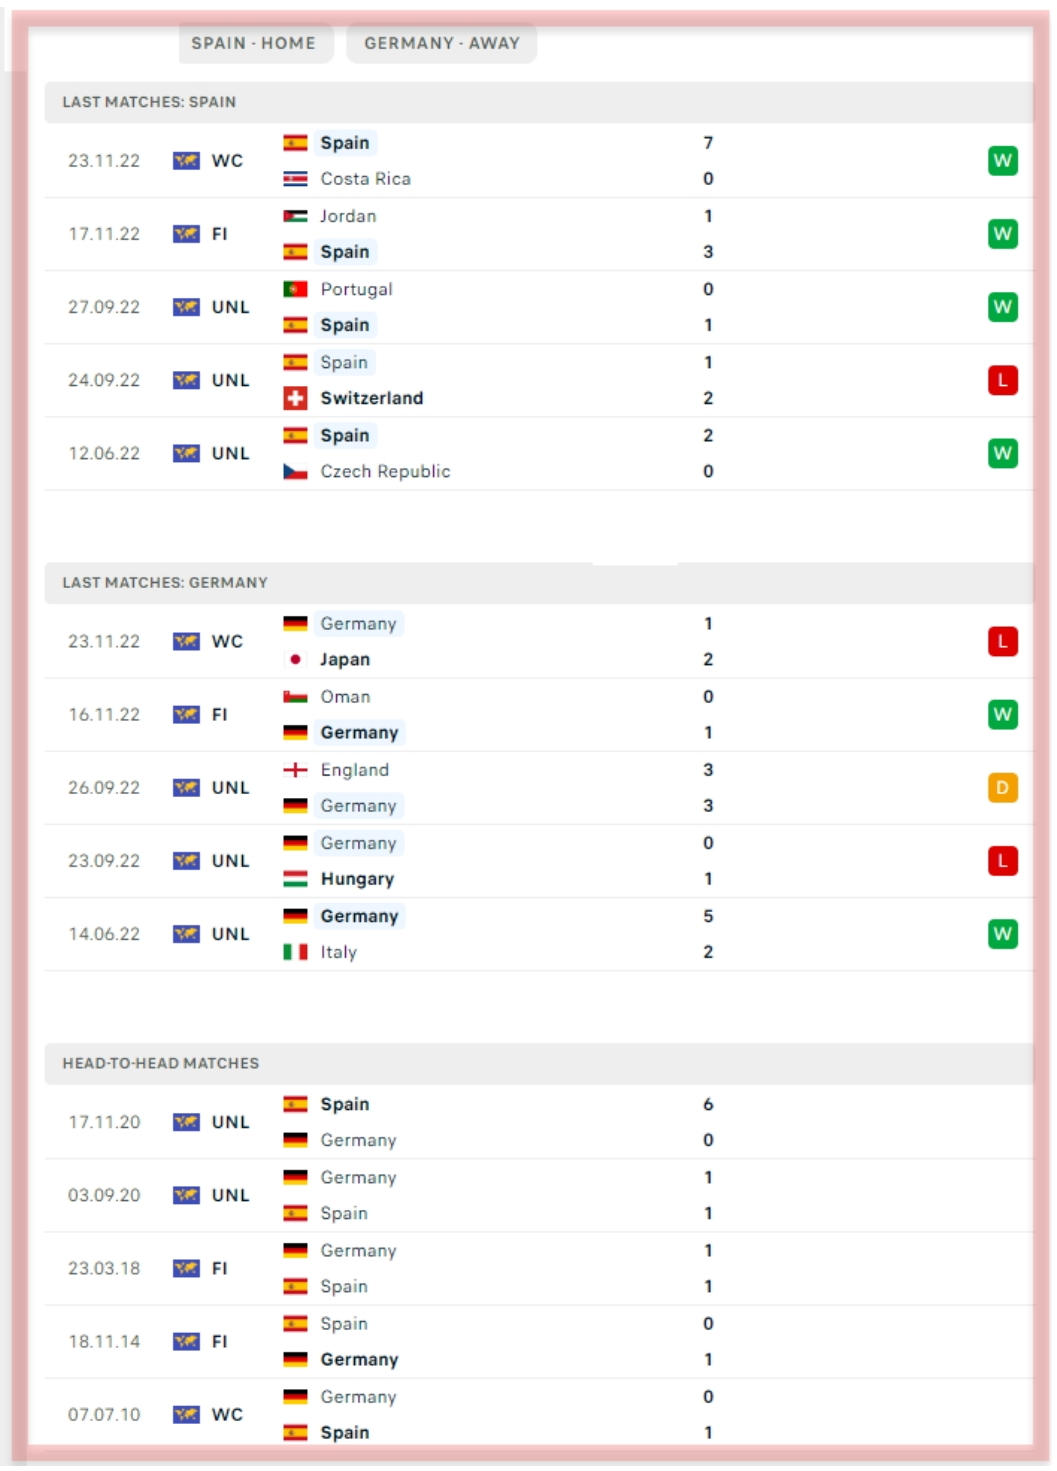Click the Head-to-Head Matches header
This screenshot has height=1471, width=1057.
pos(160,1063)
